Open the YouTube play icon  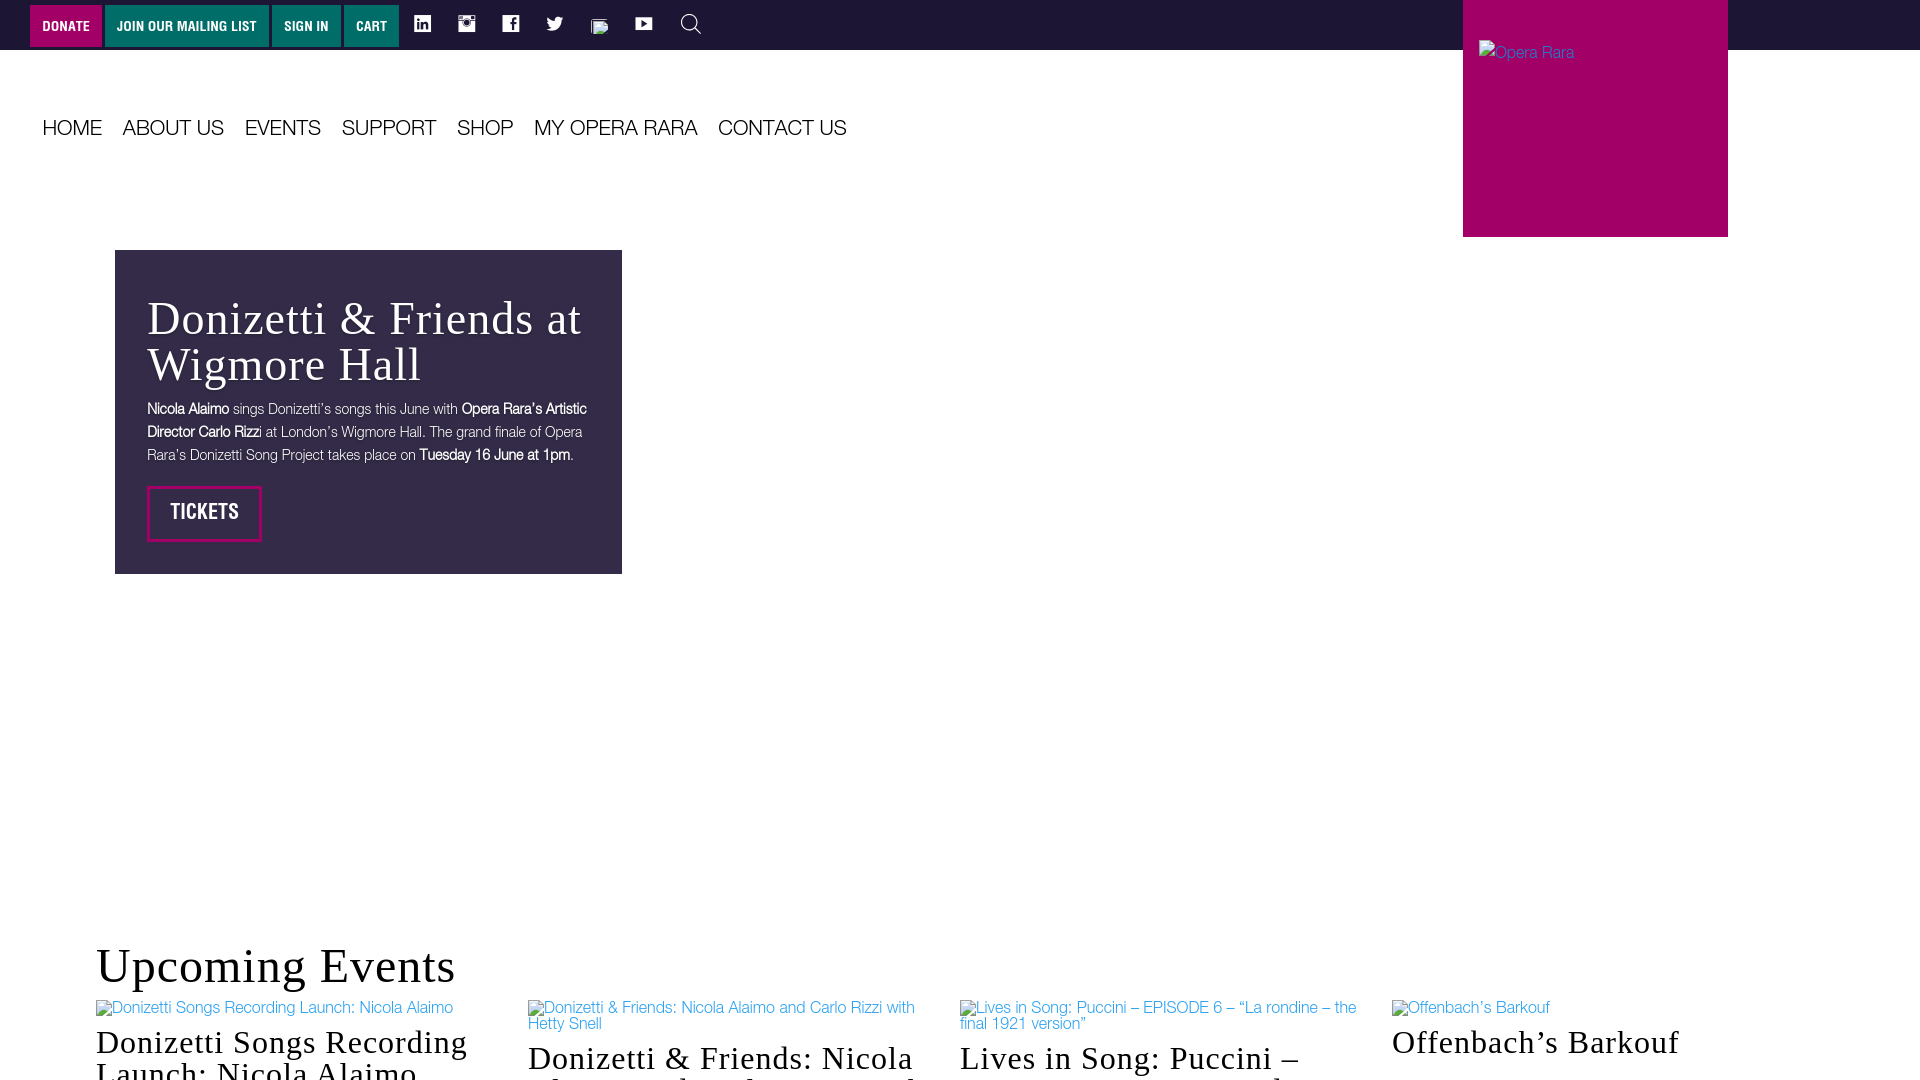pos(644,24)
